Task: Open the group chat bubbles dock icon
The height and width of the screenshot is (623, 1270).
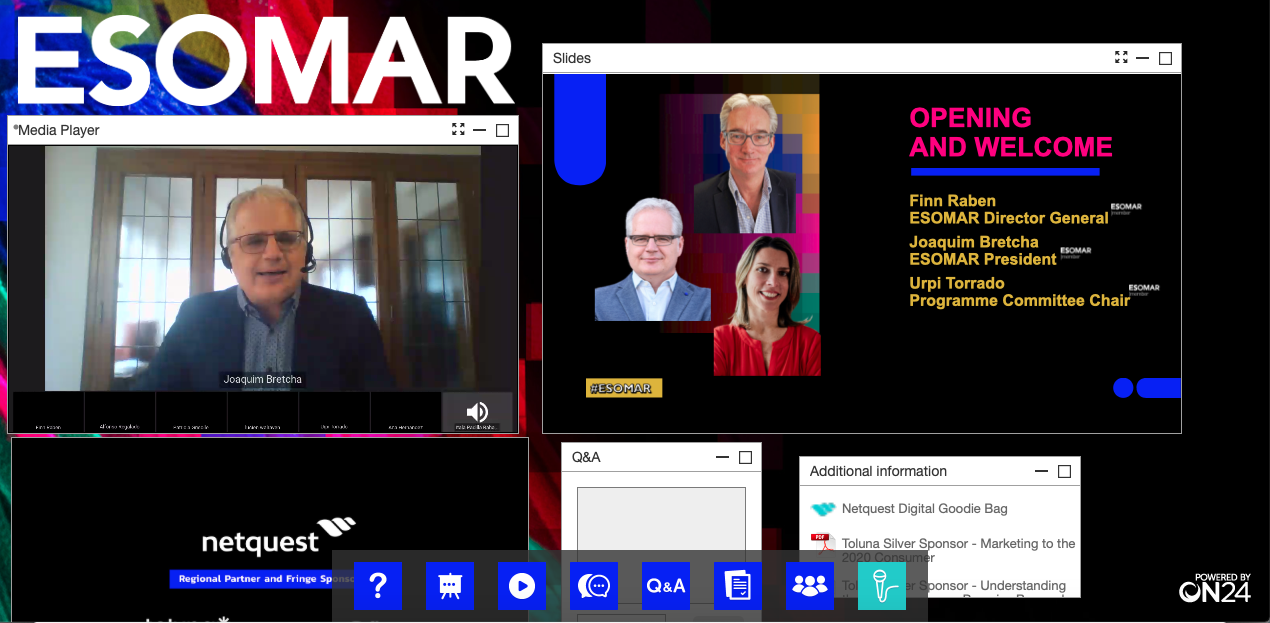Action: pos(594,585)
